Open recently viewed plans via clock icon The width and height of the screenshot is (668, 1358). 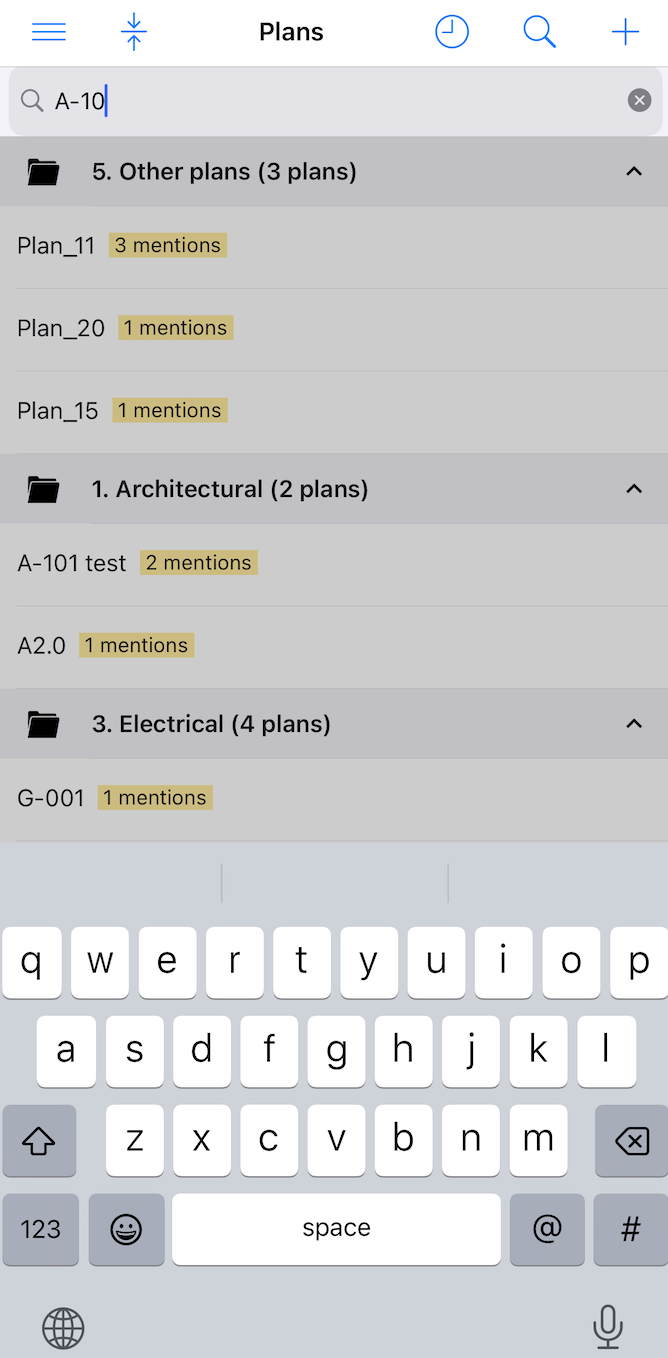point(451,31)
